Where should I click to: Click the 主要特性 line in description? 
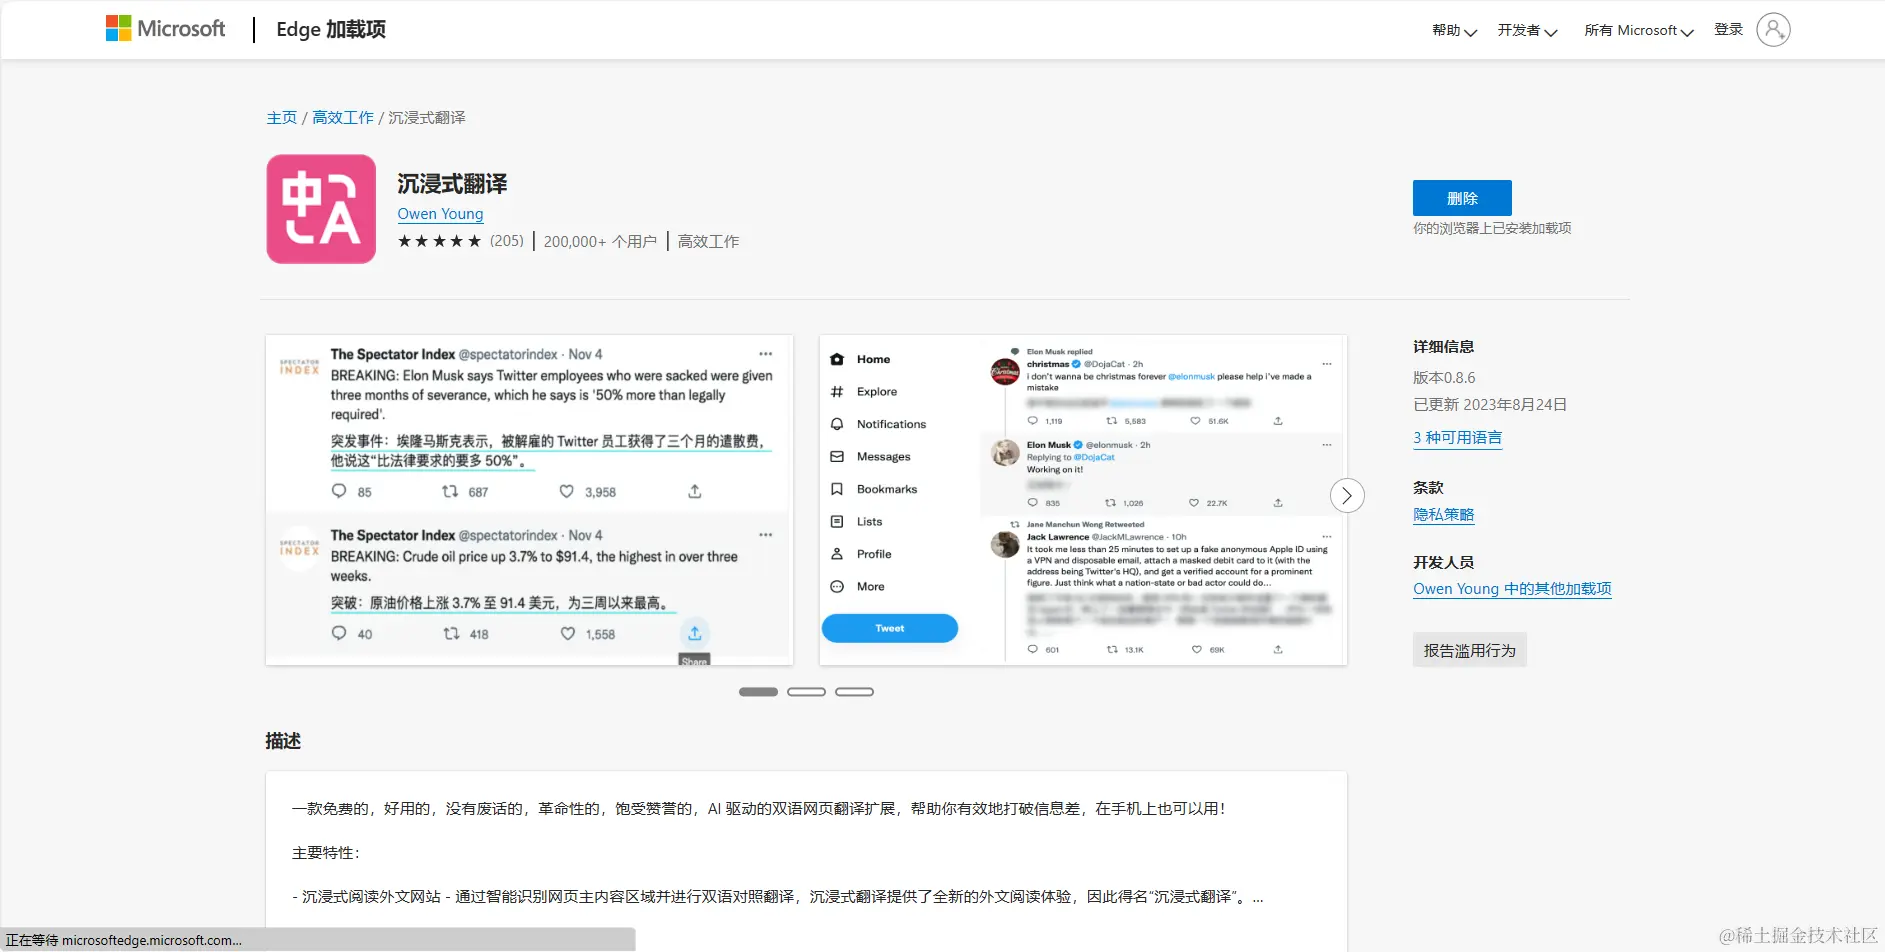[x=325, y=853]
